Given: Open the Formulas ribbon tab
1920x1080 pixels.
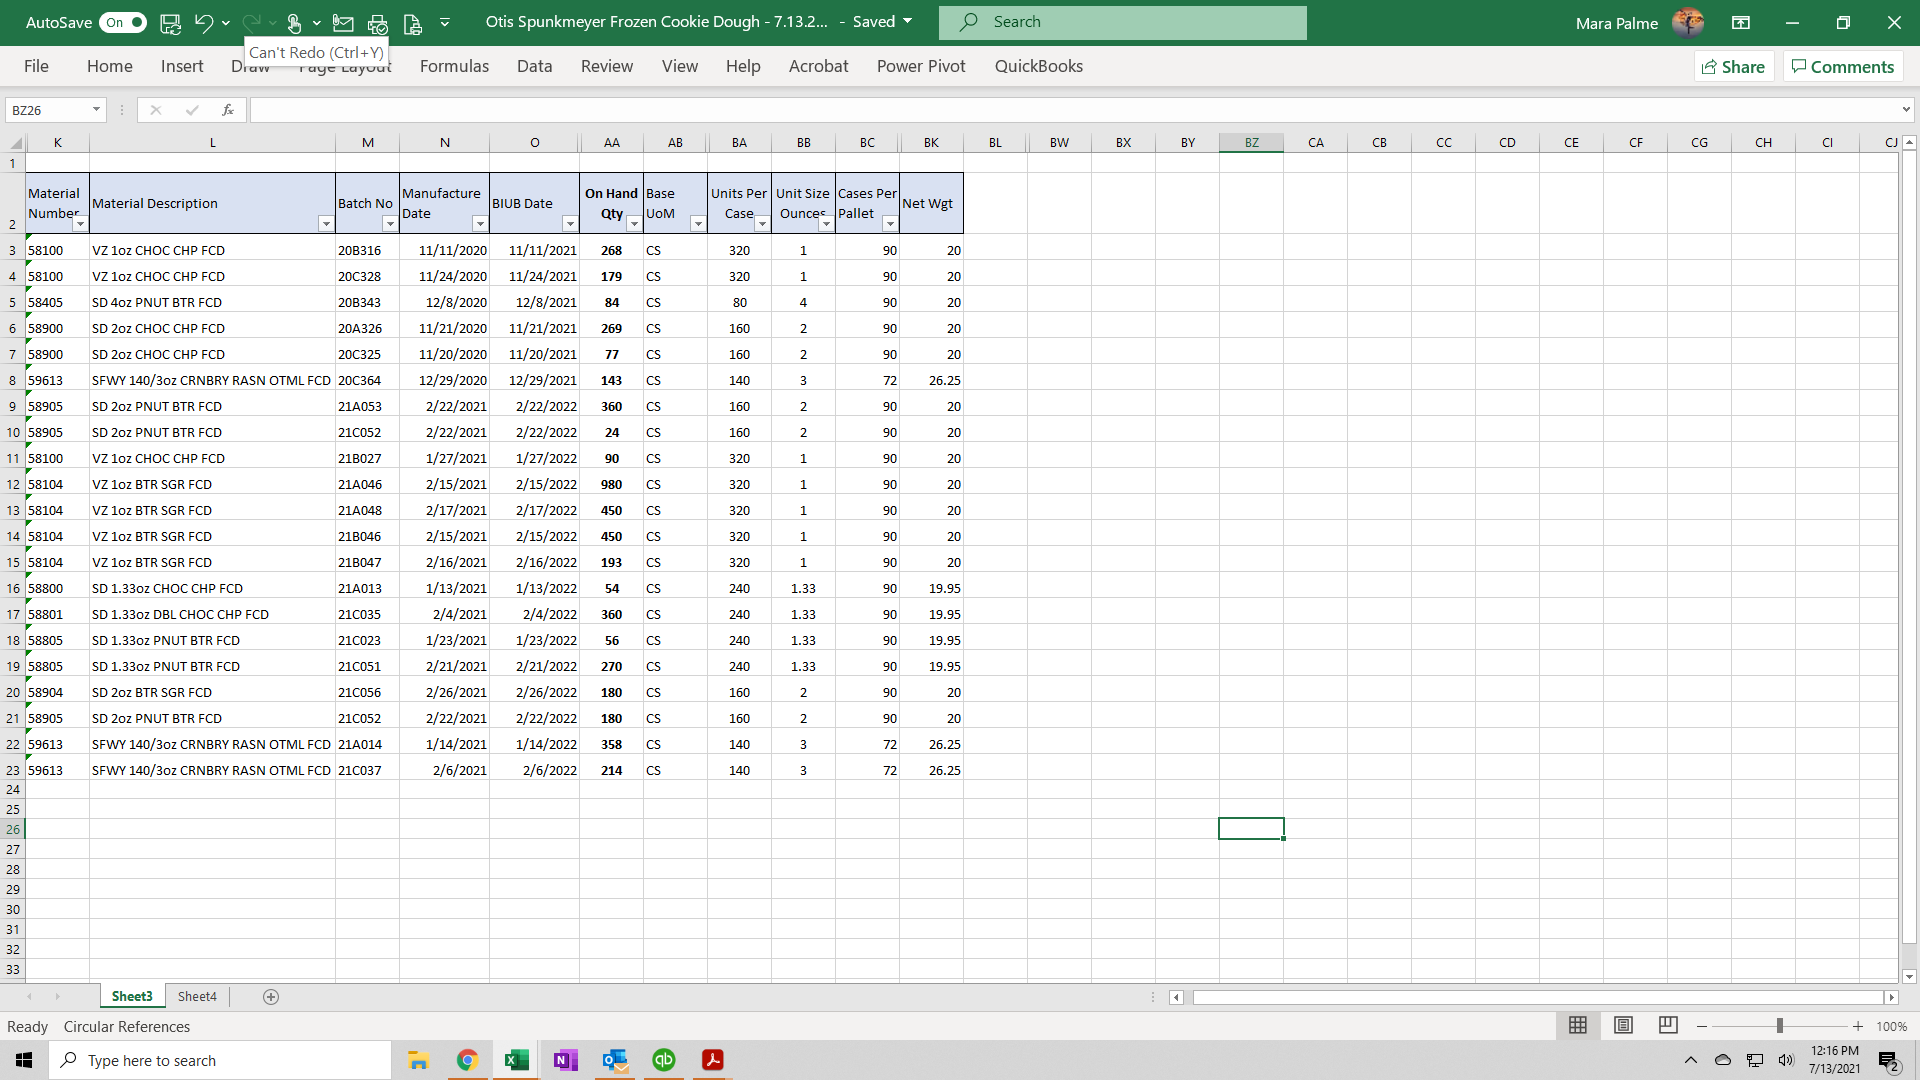Looking at the screenshot, I should [x=454, y=66].
